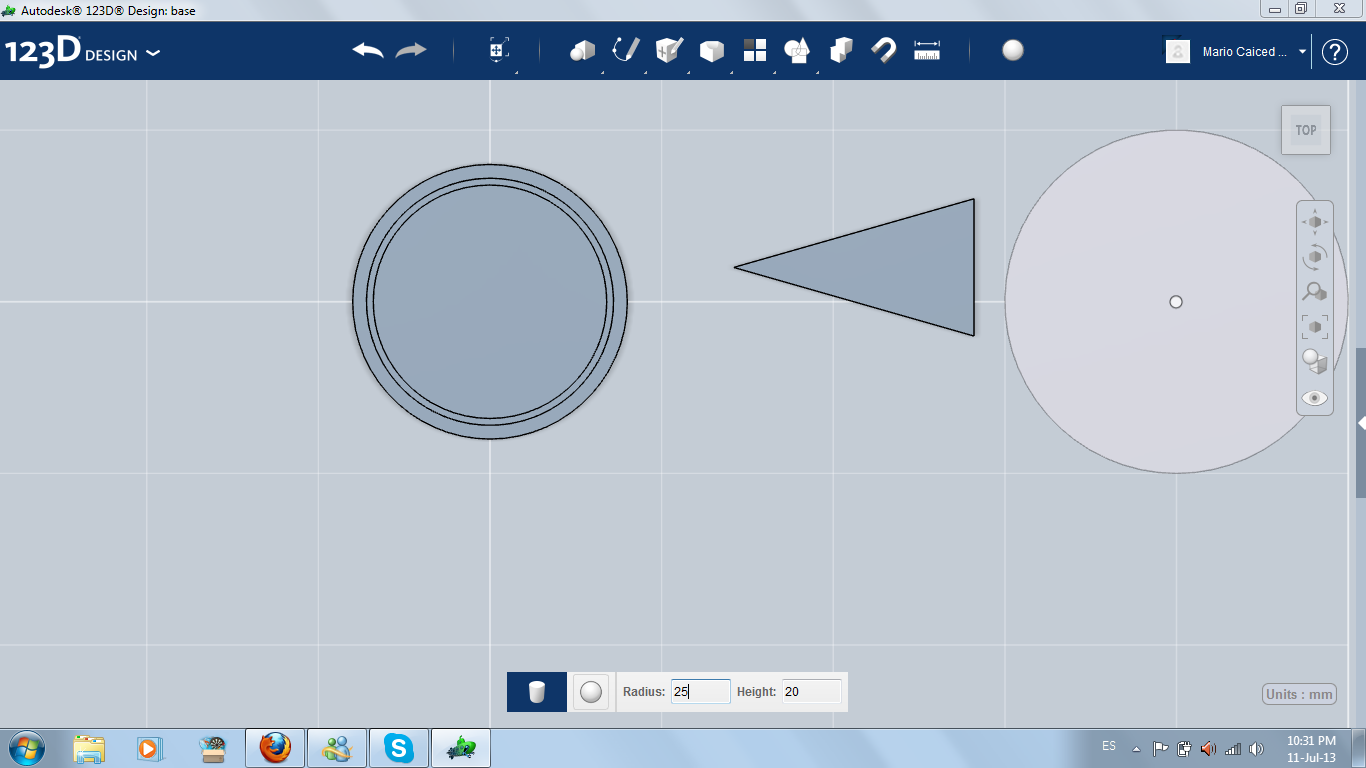Click the TOP view cube
The image size is (1366, 768).
point(1306,130)
